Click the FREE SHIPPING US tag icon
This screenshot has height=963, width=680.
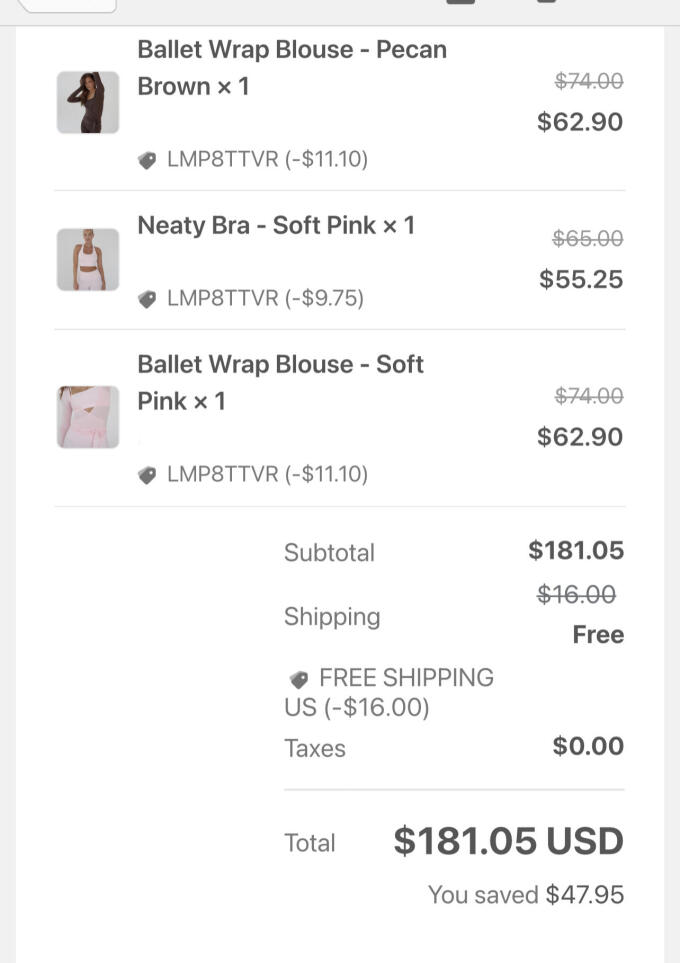(298, 679)
